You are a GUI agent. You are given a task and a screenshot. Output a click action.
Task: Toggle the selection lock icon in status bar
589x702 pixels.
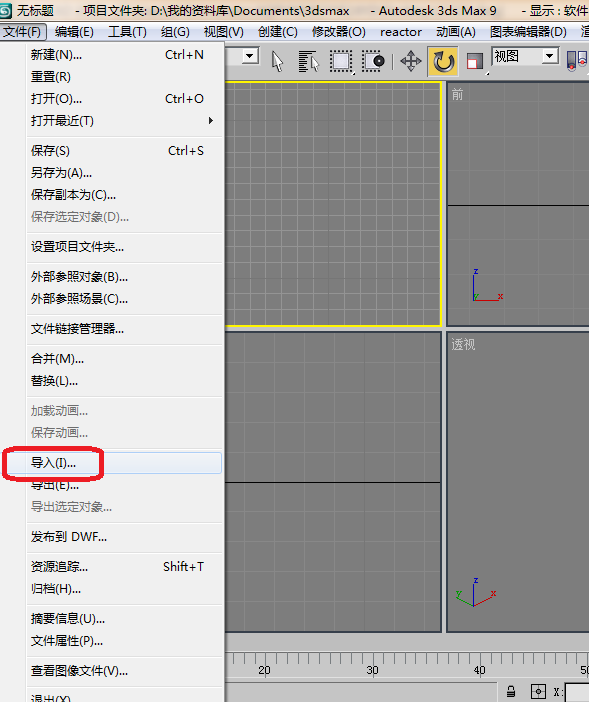(511, 692)
